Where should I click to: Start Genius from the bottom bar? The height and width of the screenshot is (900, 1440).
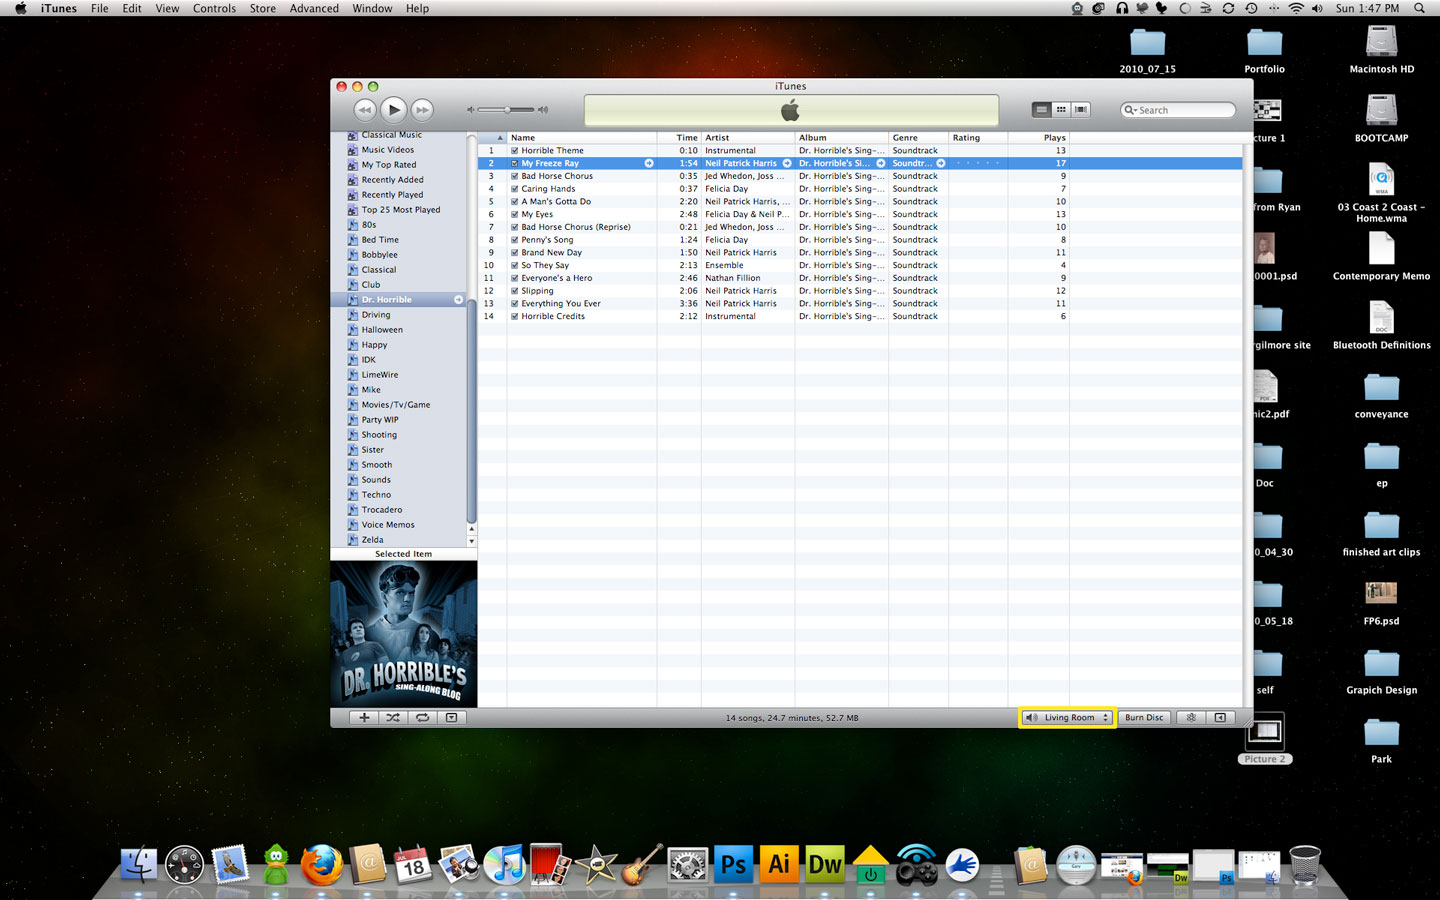[1191, 717]
